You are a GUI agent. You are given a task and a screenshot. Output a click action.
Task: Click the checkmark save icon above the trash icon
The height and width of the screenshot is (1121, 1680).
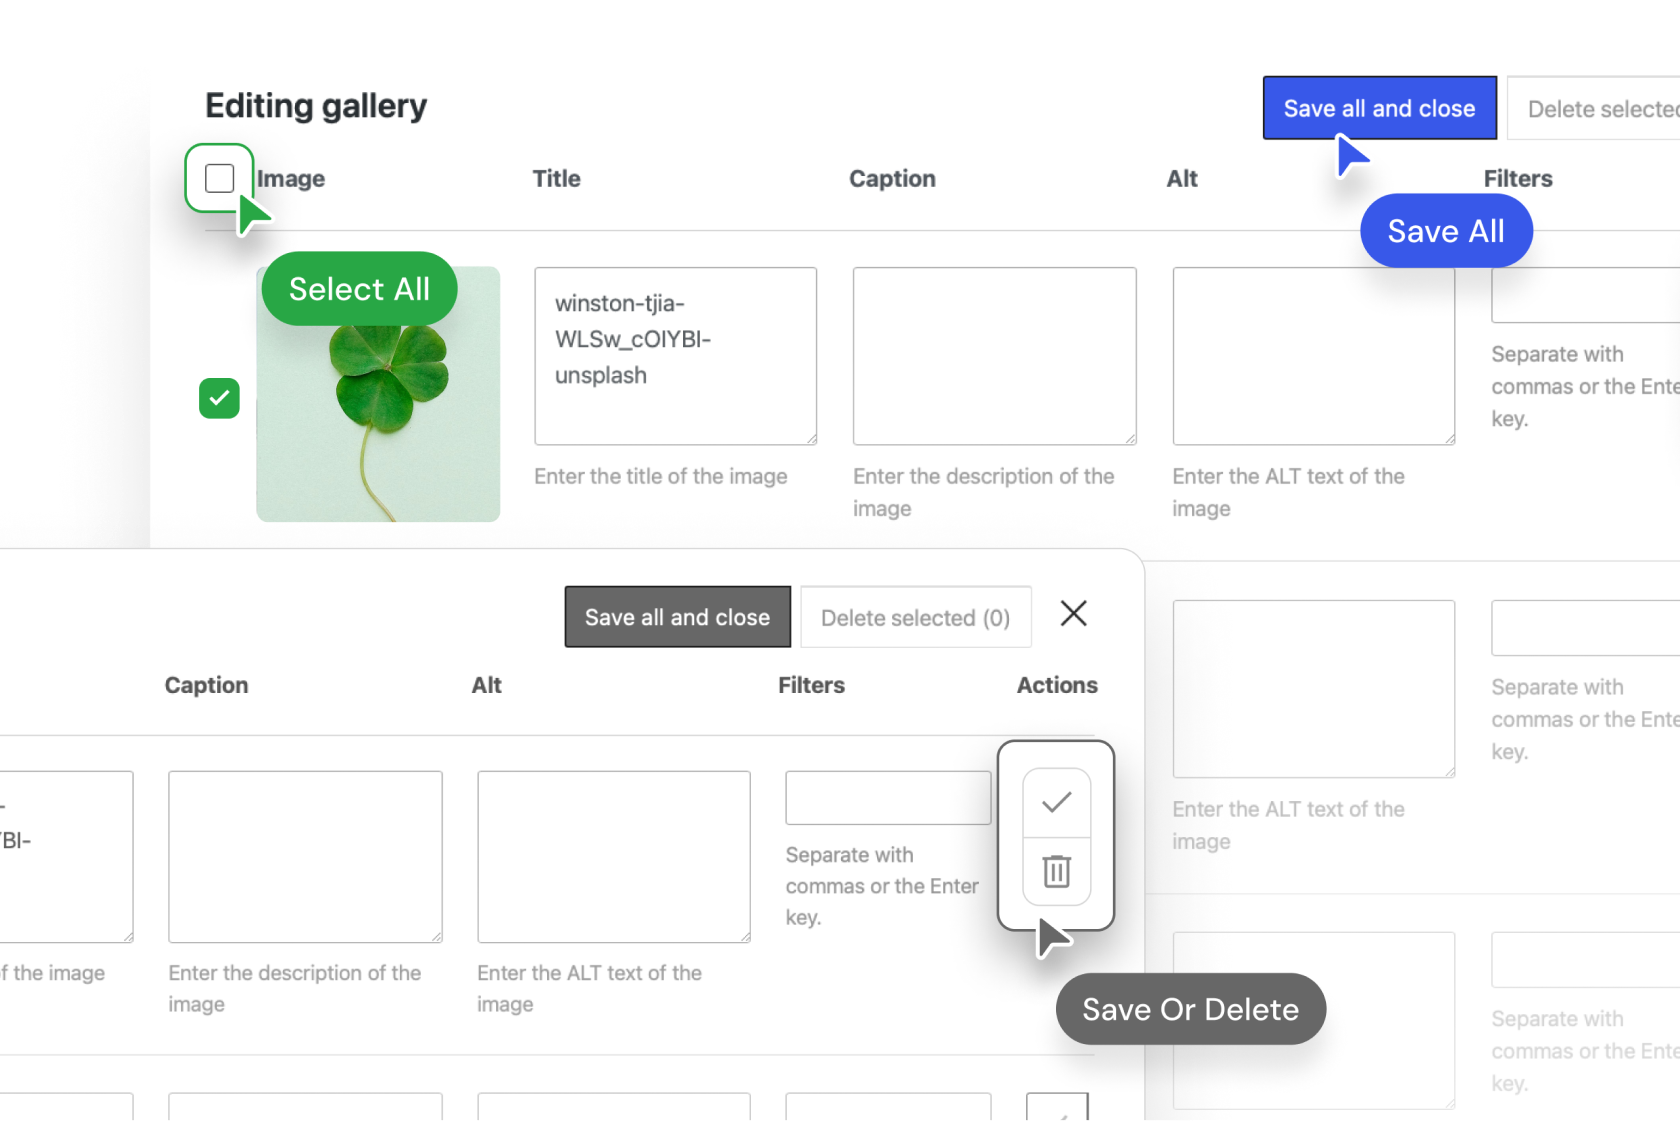pyautogui.click(x=1056, y=803)
